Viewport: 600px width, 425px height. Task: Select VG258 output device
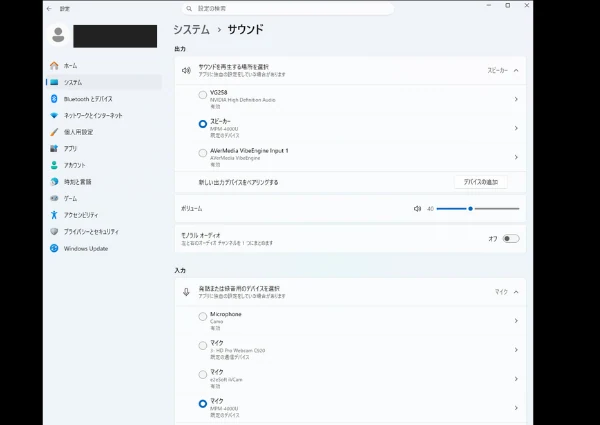tap(203, 95)
